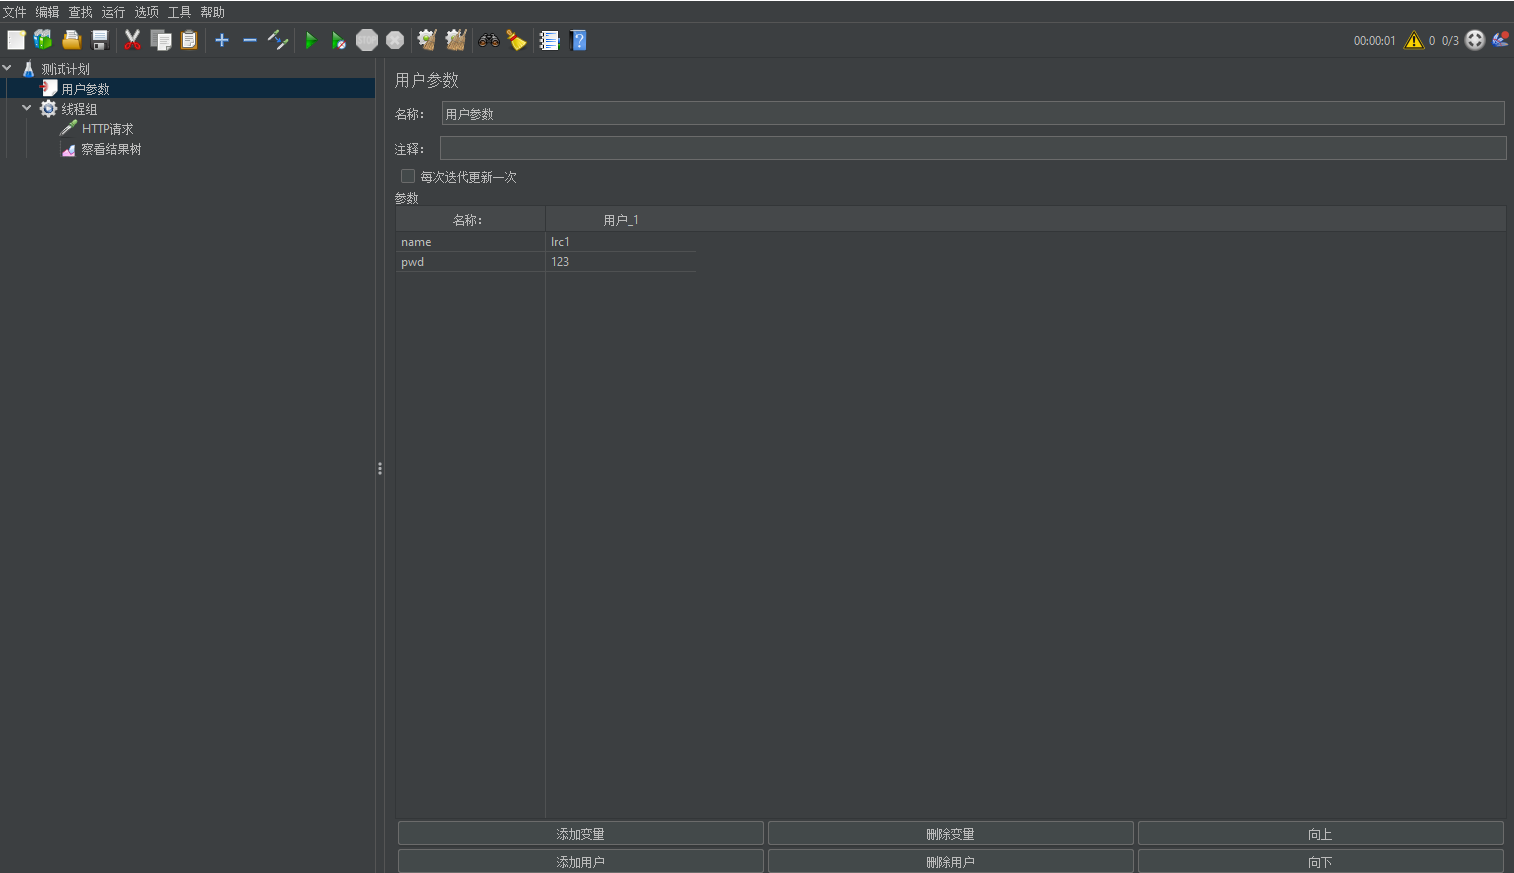The image size is (1514, 873).
Task: Click the toggle enable/disable toolbar icon
Action: click(x=278, y=40)
